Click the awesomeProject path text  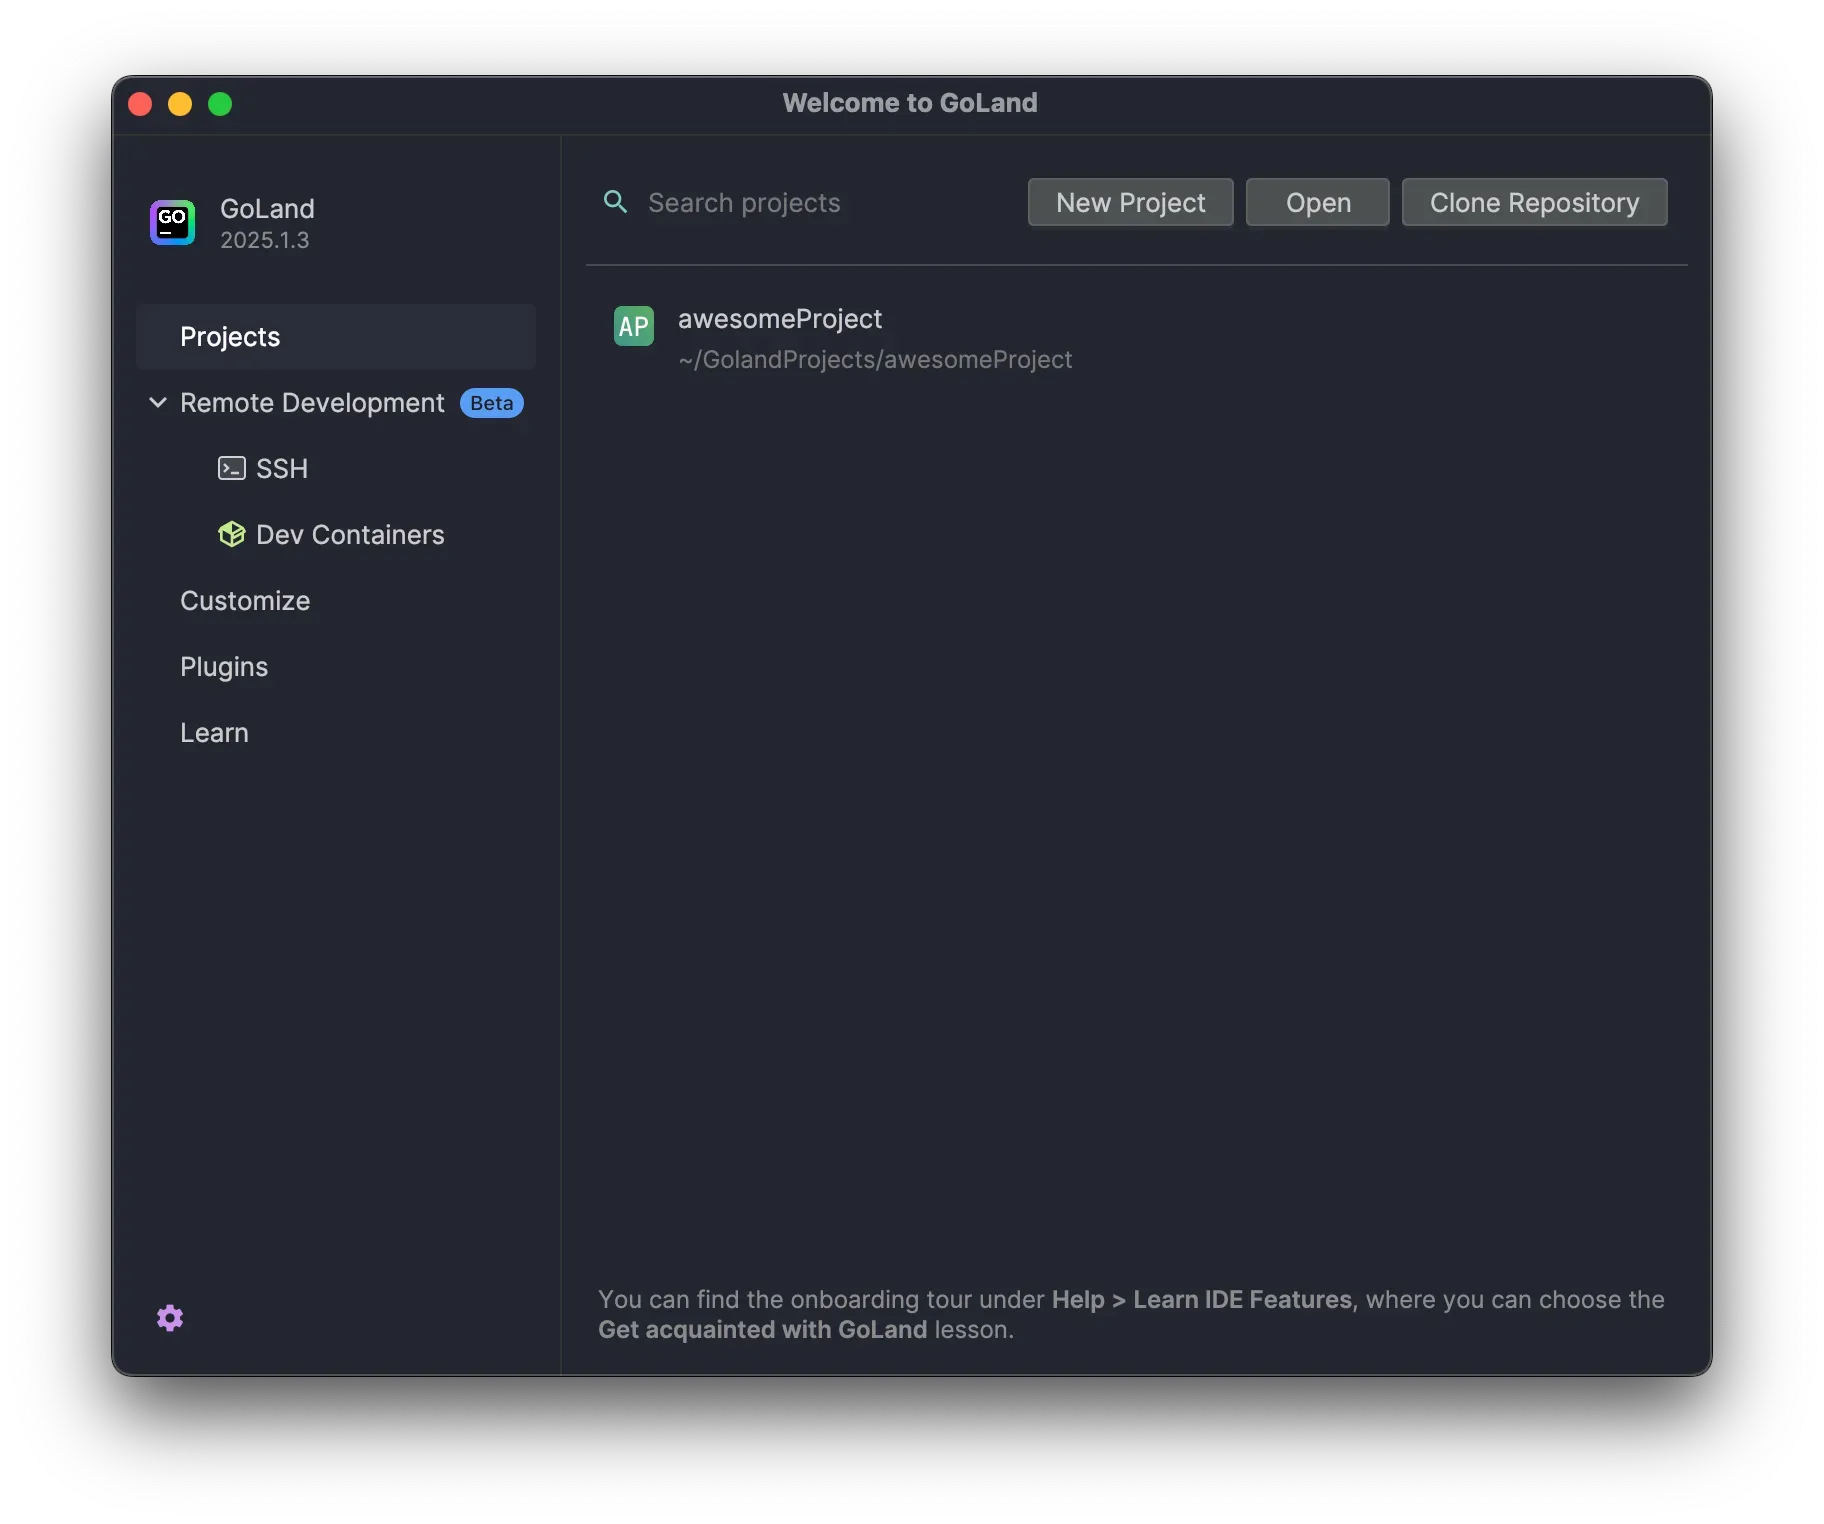point(875,360)
